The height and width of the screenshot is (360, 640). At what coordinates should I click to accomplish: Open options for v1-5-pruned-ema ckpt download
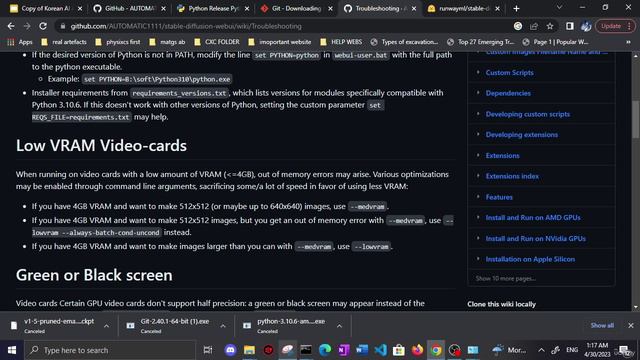point(107,326)
